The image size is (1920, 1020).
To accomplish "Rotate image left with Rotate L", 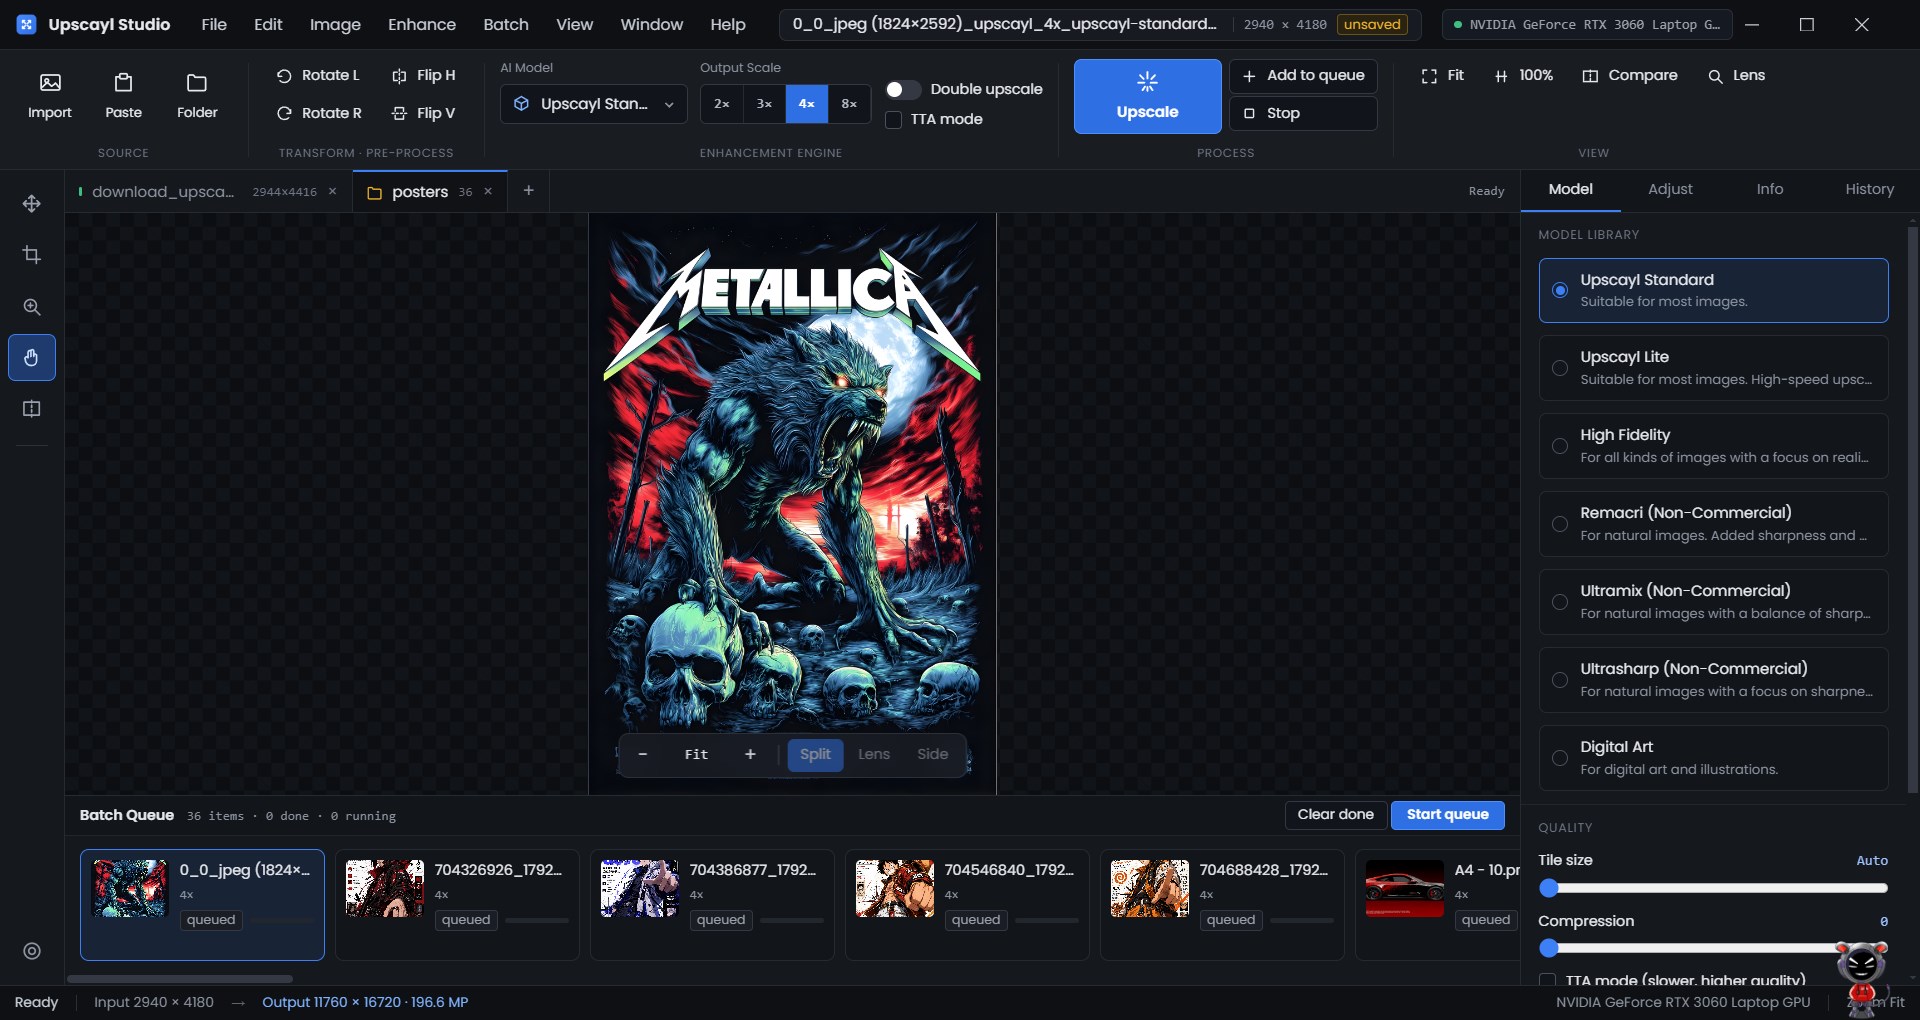I will (317, 75).
